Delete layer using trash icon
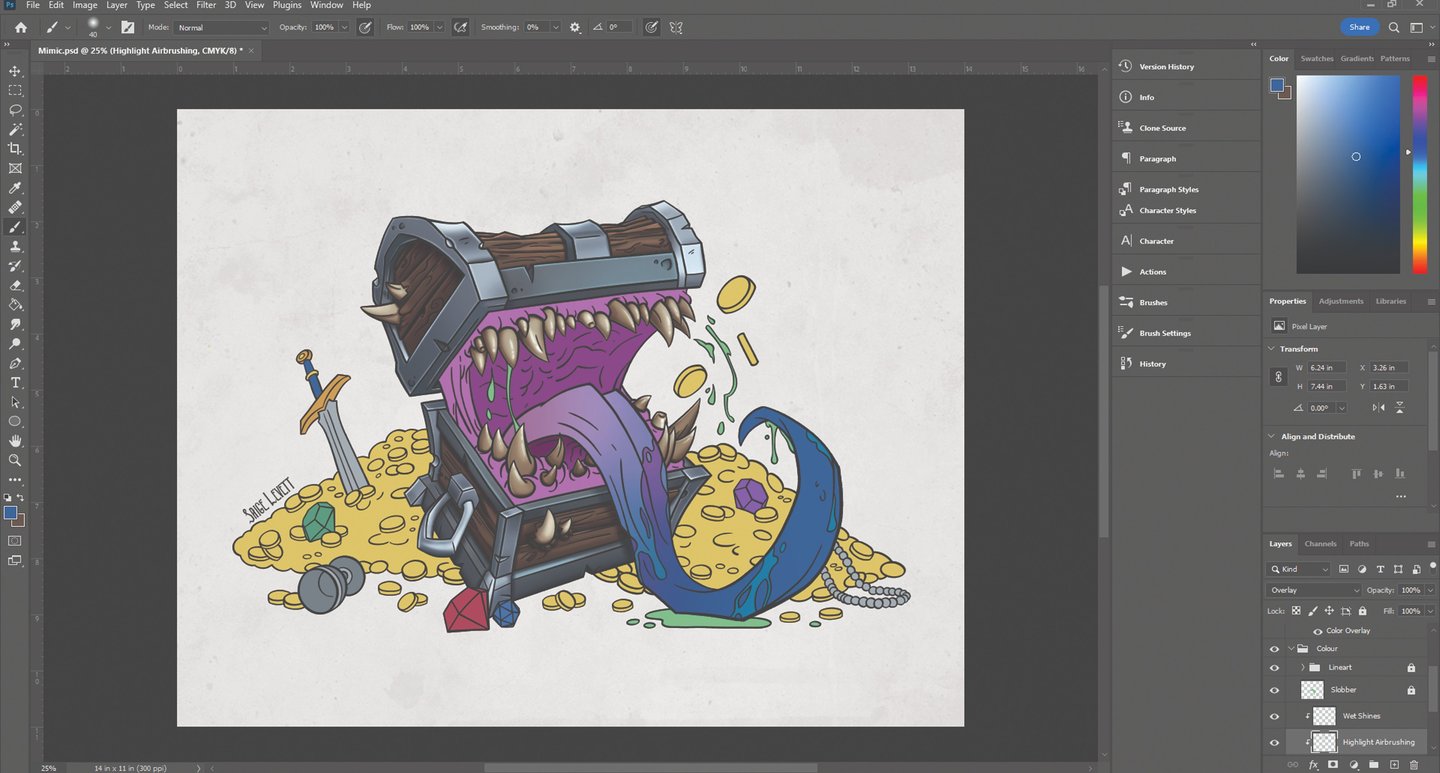The image size is (1440, 773). pyautogui.click(x=1413, y=765)
